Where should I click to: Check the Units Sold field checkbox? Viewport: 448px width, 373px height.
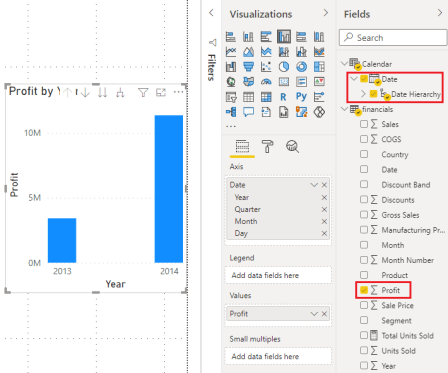364,350
